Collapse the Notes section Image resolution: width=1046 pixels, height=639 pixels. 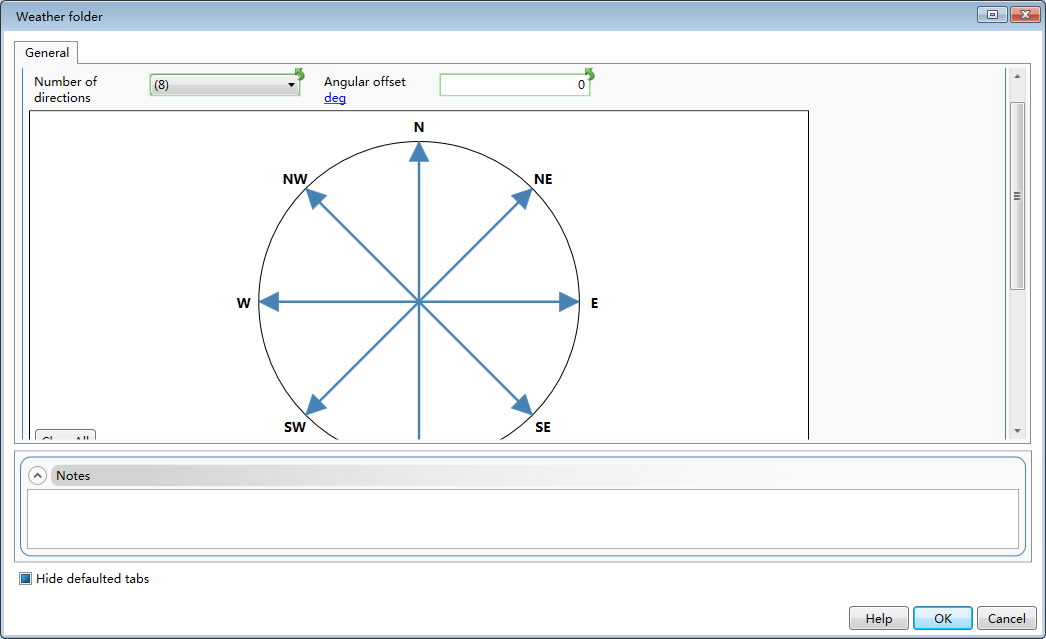pyautogui.click(x=37, y=476)
